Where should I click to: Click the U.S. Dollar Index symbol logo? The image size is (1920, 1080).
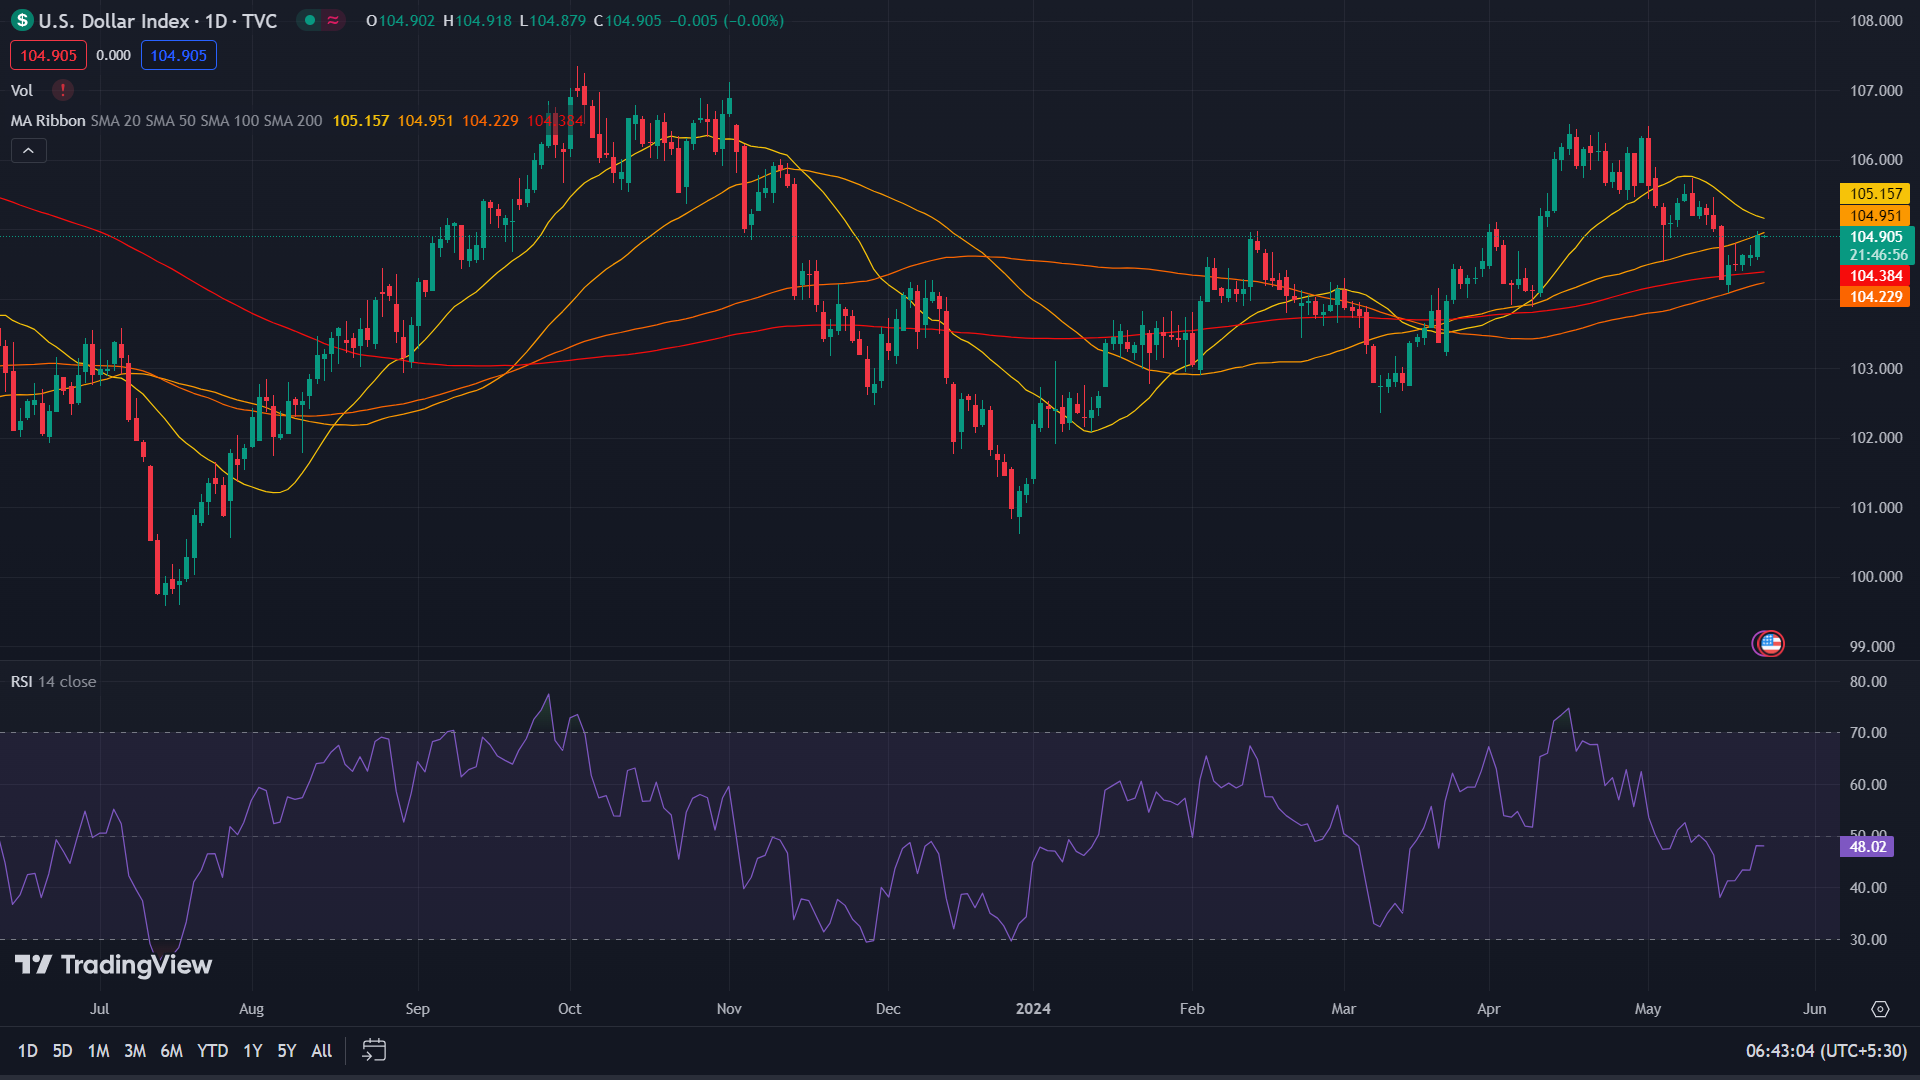coord(22,20)
